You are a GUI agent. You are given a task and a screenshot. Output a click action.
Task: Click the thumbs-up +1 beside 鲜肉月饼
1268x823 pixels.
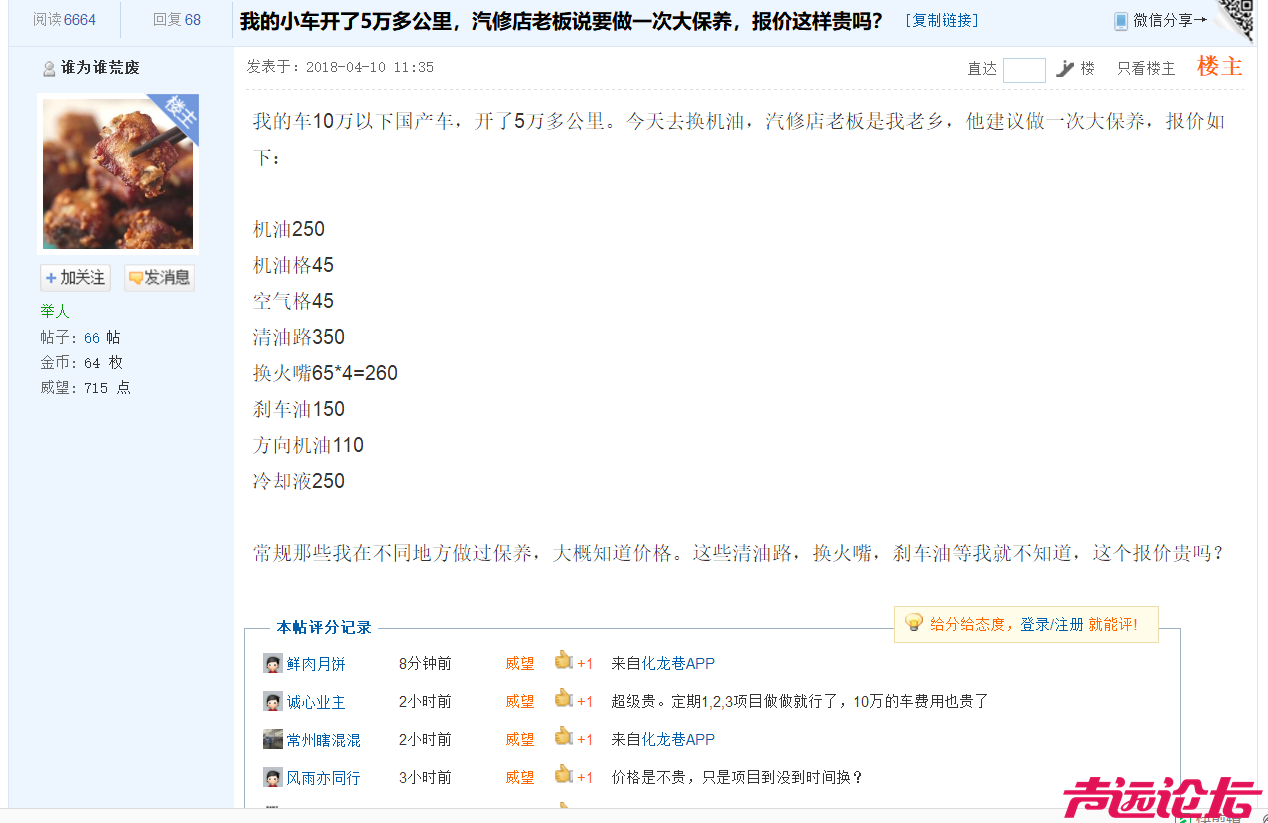click(x=572, y=661)
